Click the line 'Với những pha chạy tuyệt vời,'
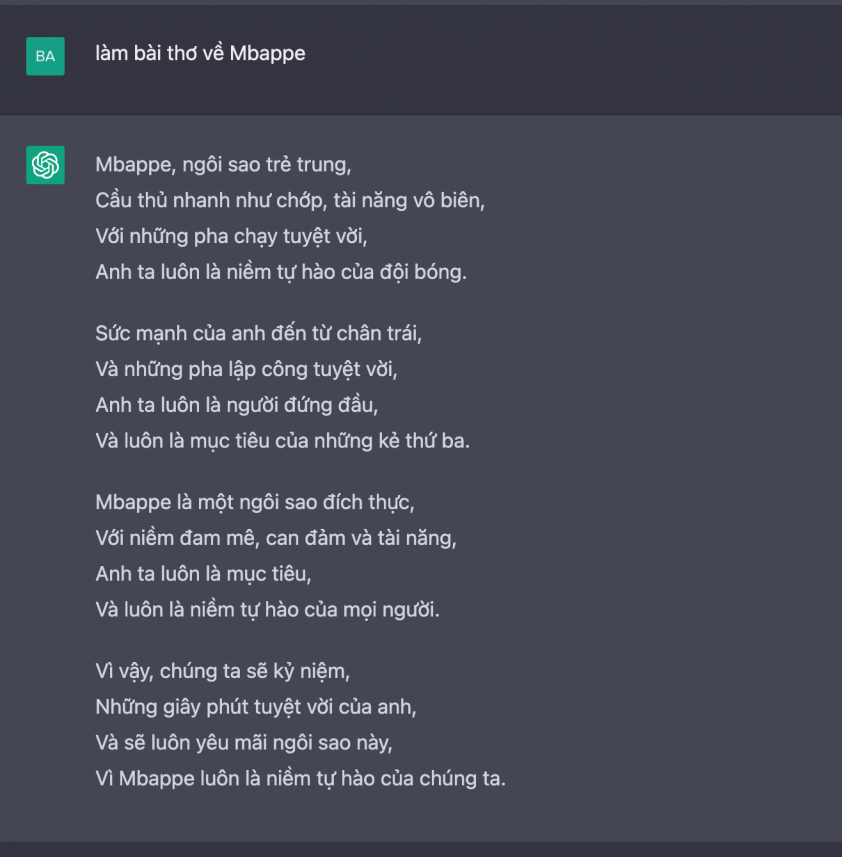 pyautogui.click(x=231, y=236)
